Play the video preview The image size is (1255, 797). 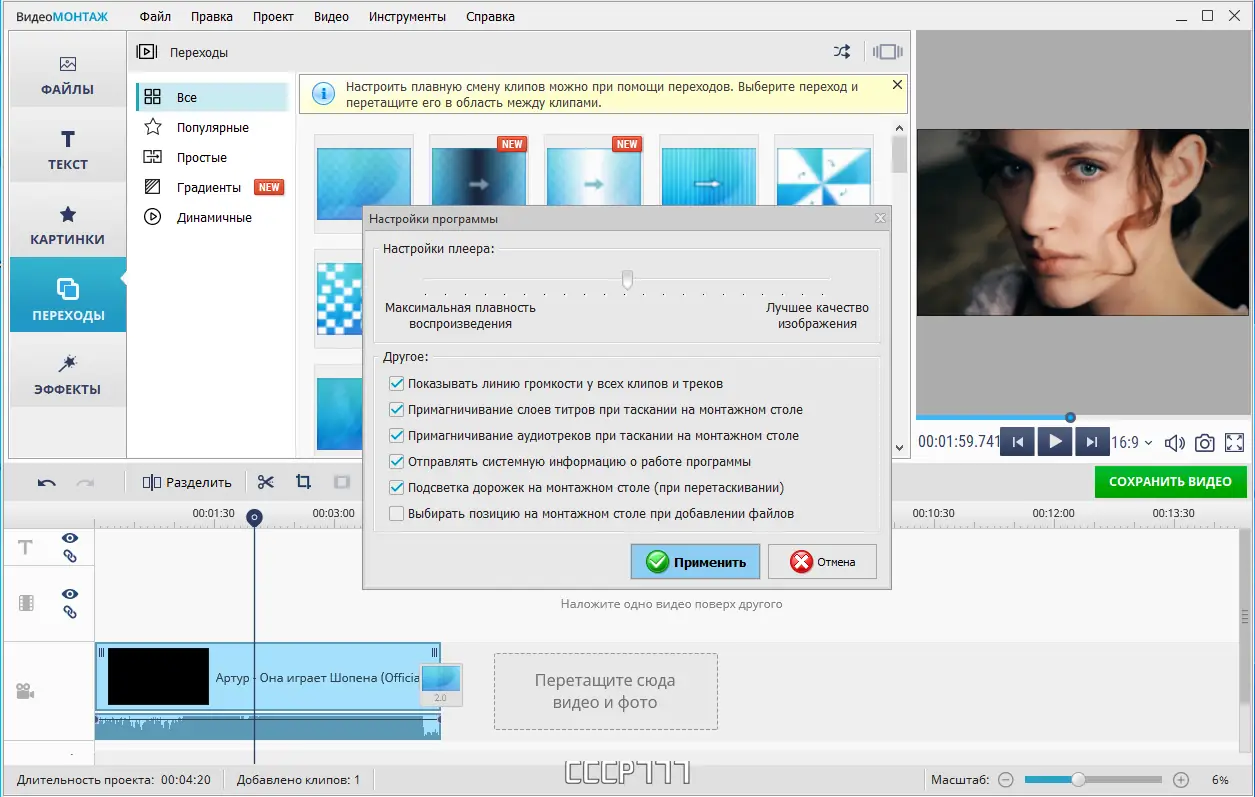click(1055, 442)
